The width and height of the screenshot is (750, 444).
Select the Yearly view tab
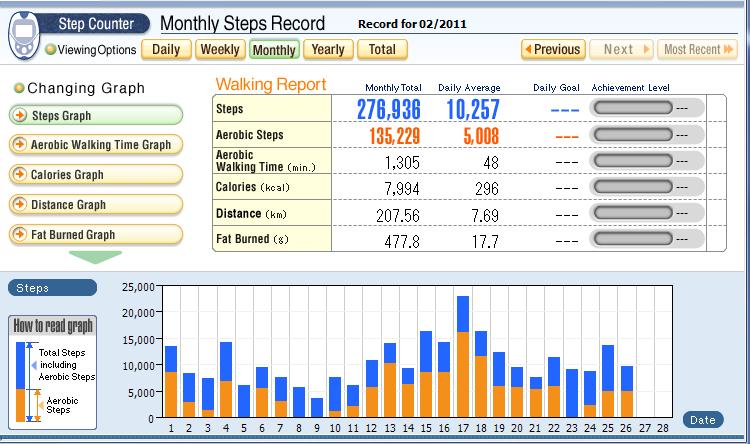[327, 49]
